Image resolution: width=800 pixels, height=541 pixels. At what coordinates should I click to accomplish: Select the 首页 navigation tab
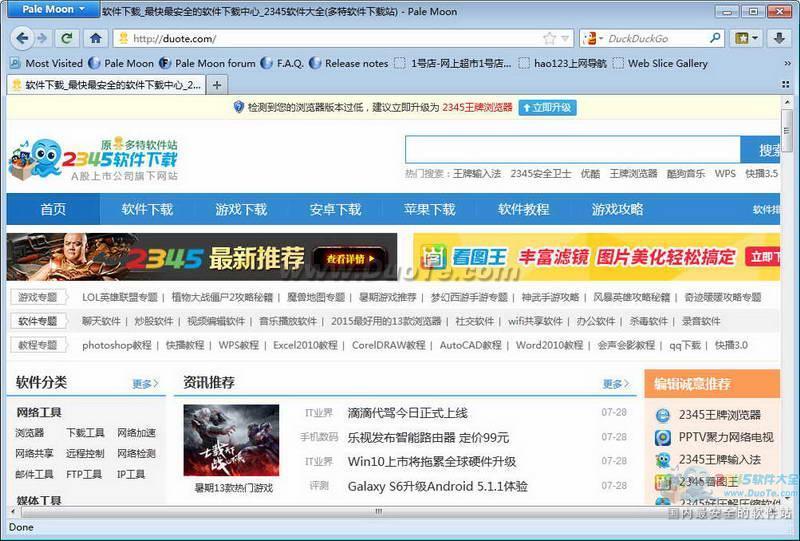point(53,209)
